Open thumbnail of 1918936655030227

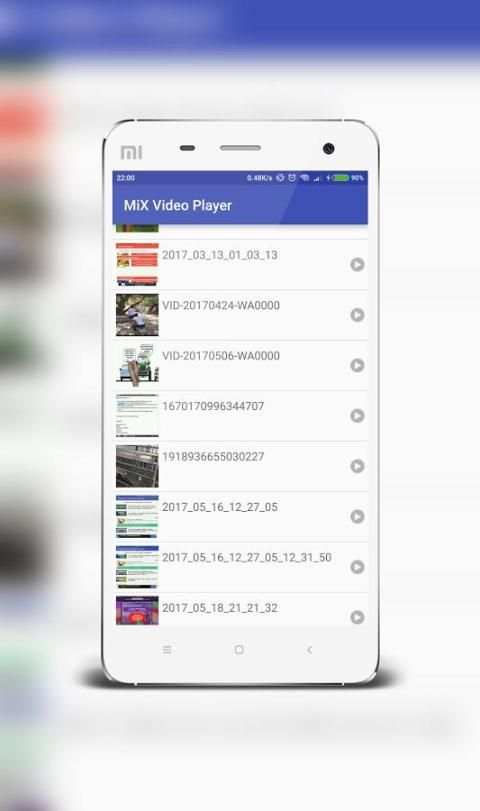tap(137, 466)
